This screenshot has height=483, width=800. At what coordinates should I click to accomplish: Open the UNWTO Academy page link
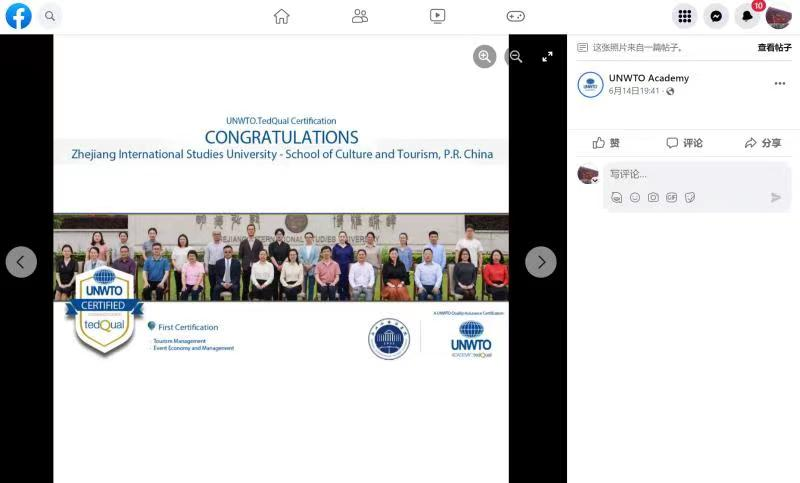(x=648, y=78)
